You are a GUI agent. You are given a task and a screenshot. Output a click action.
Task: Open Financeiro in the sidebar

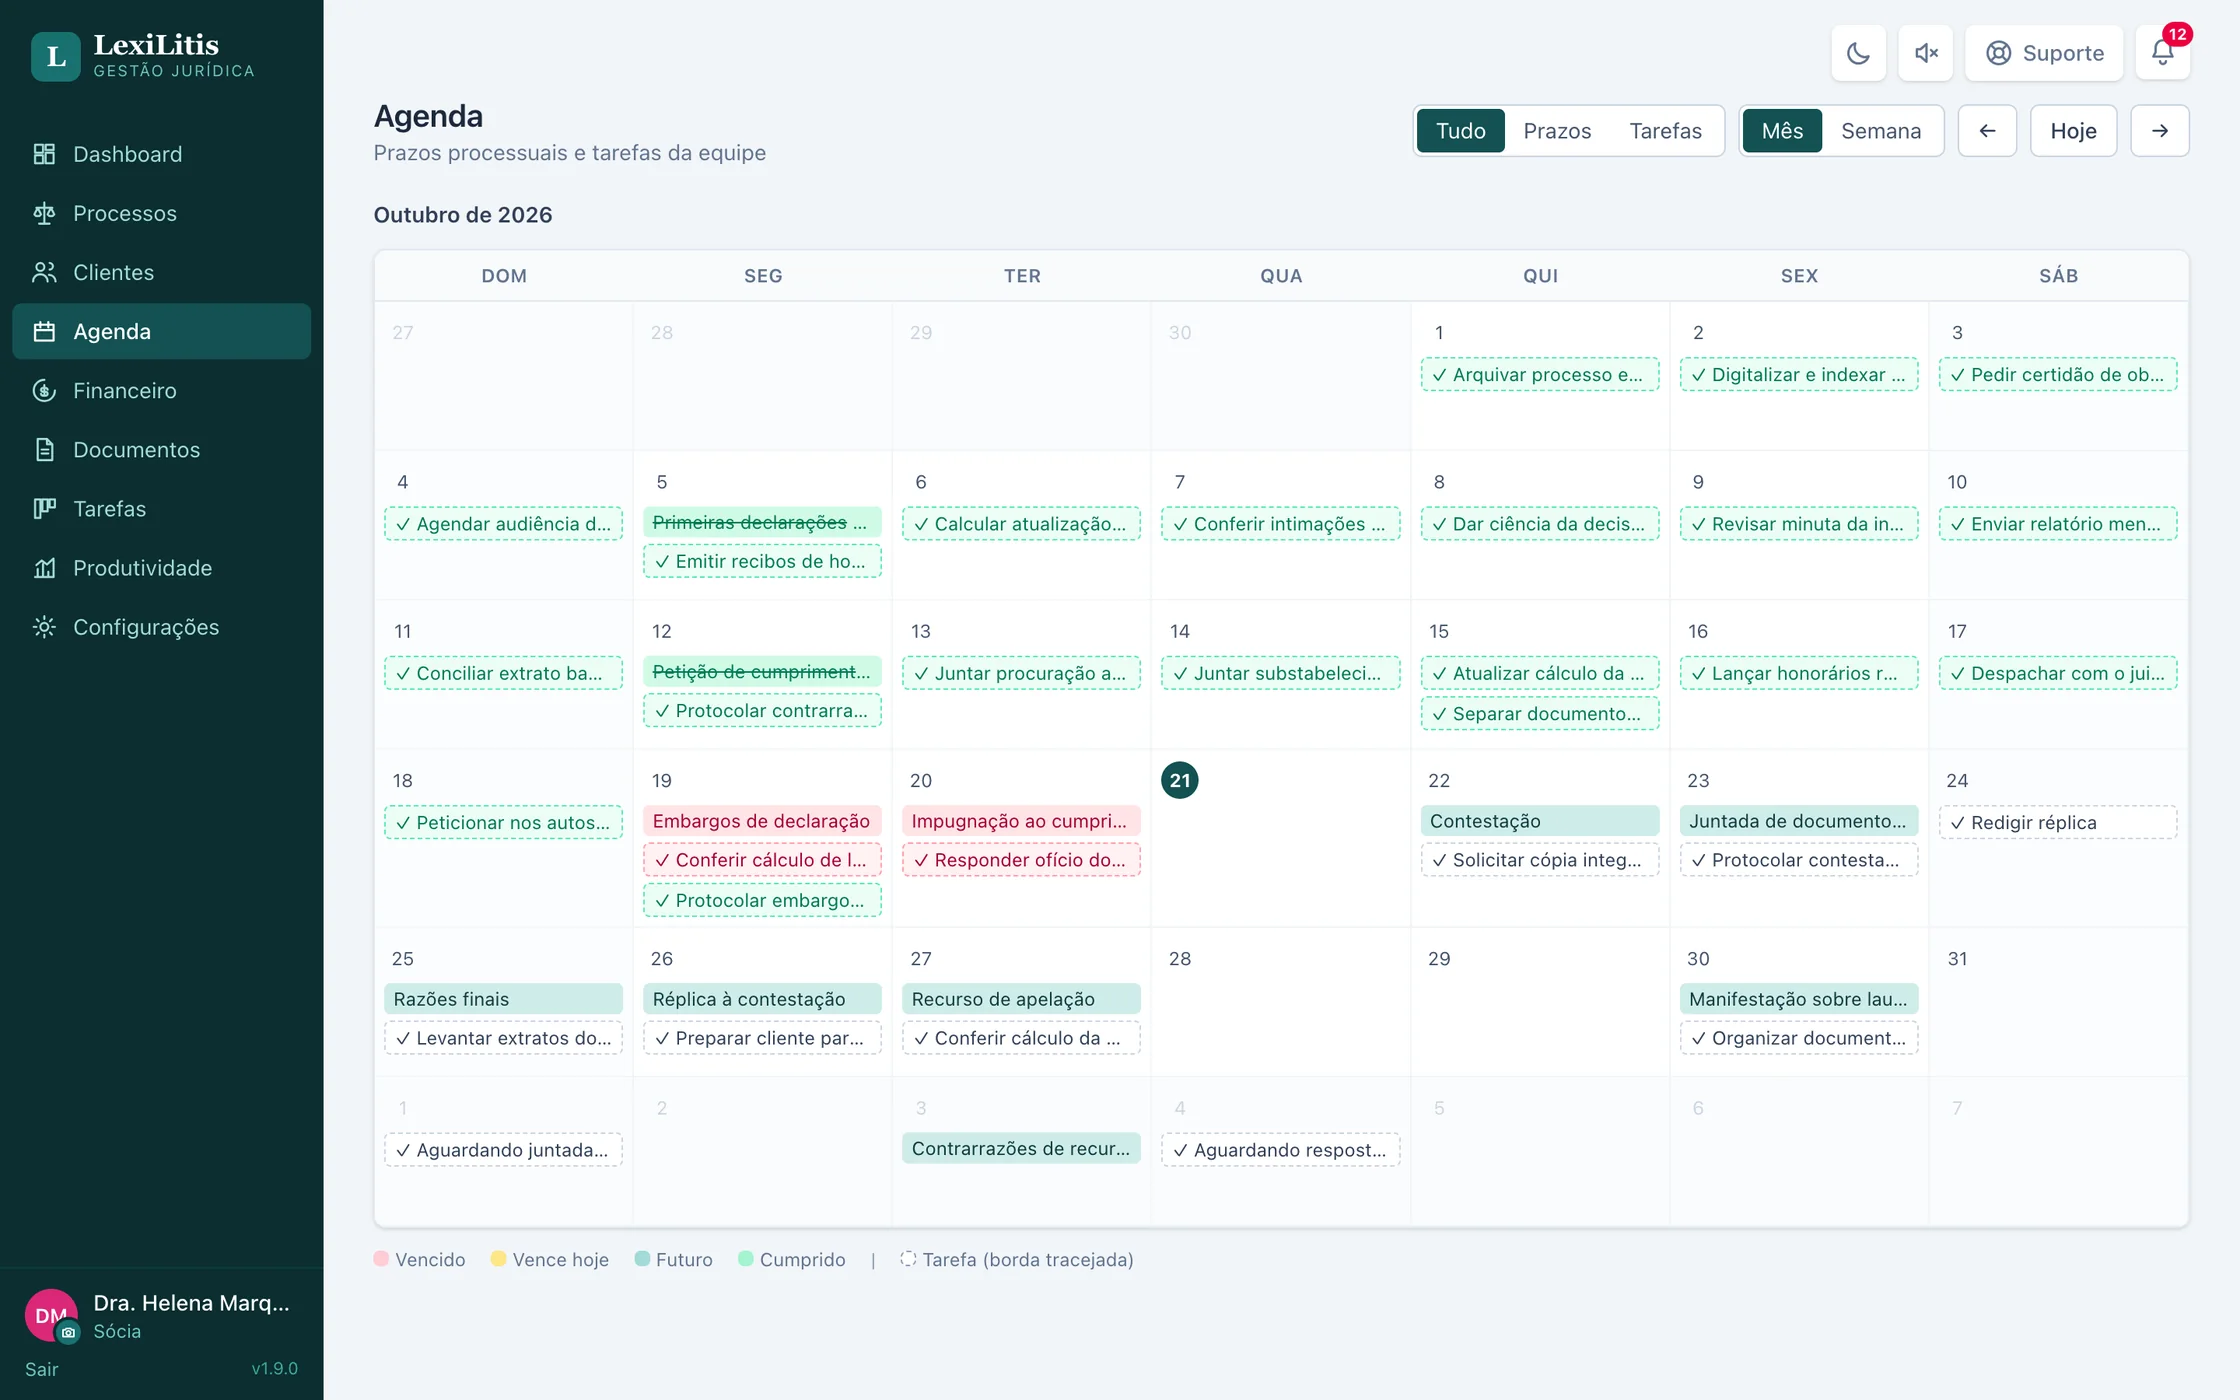coord(161,390)
